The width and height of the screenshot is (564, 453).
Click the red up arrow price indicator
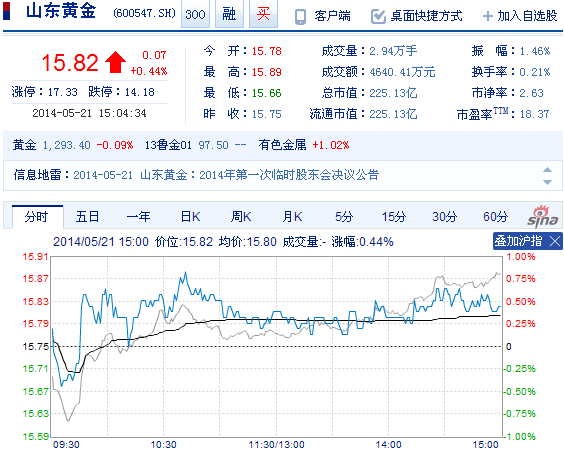[x=115, y=62]
